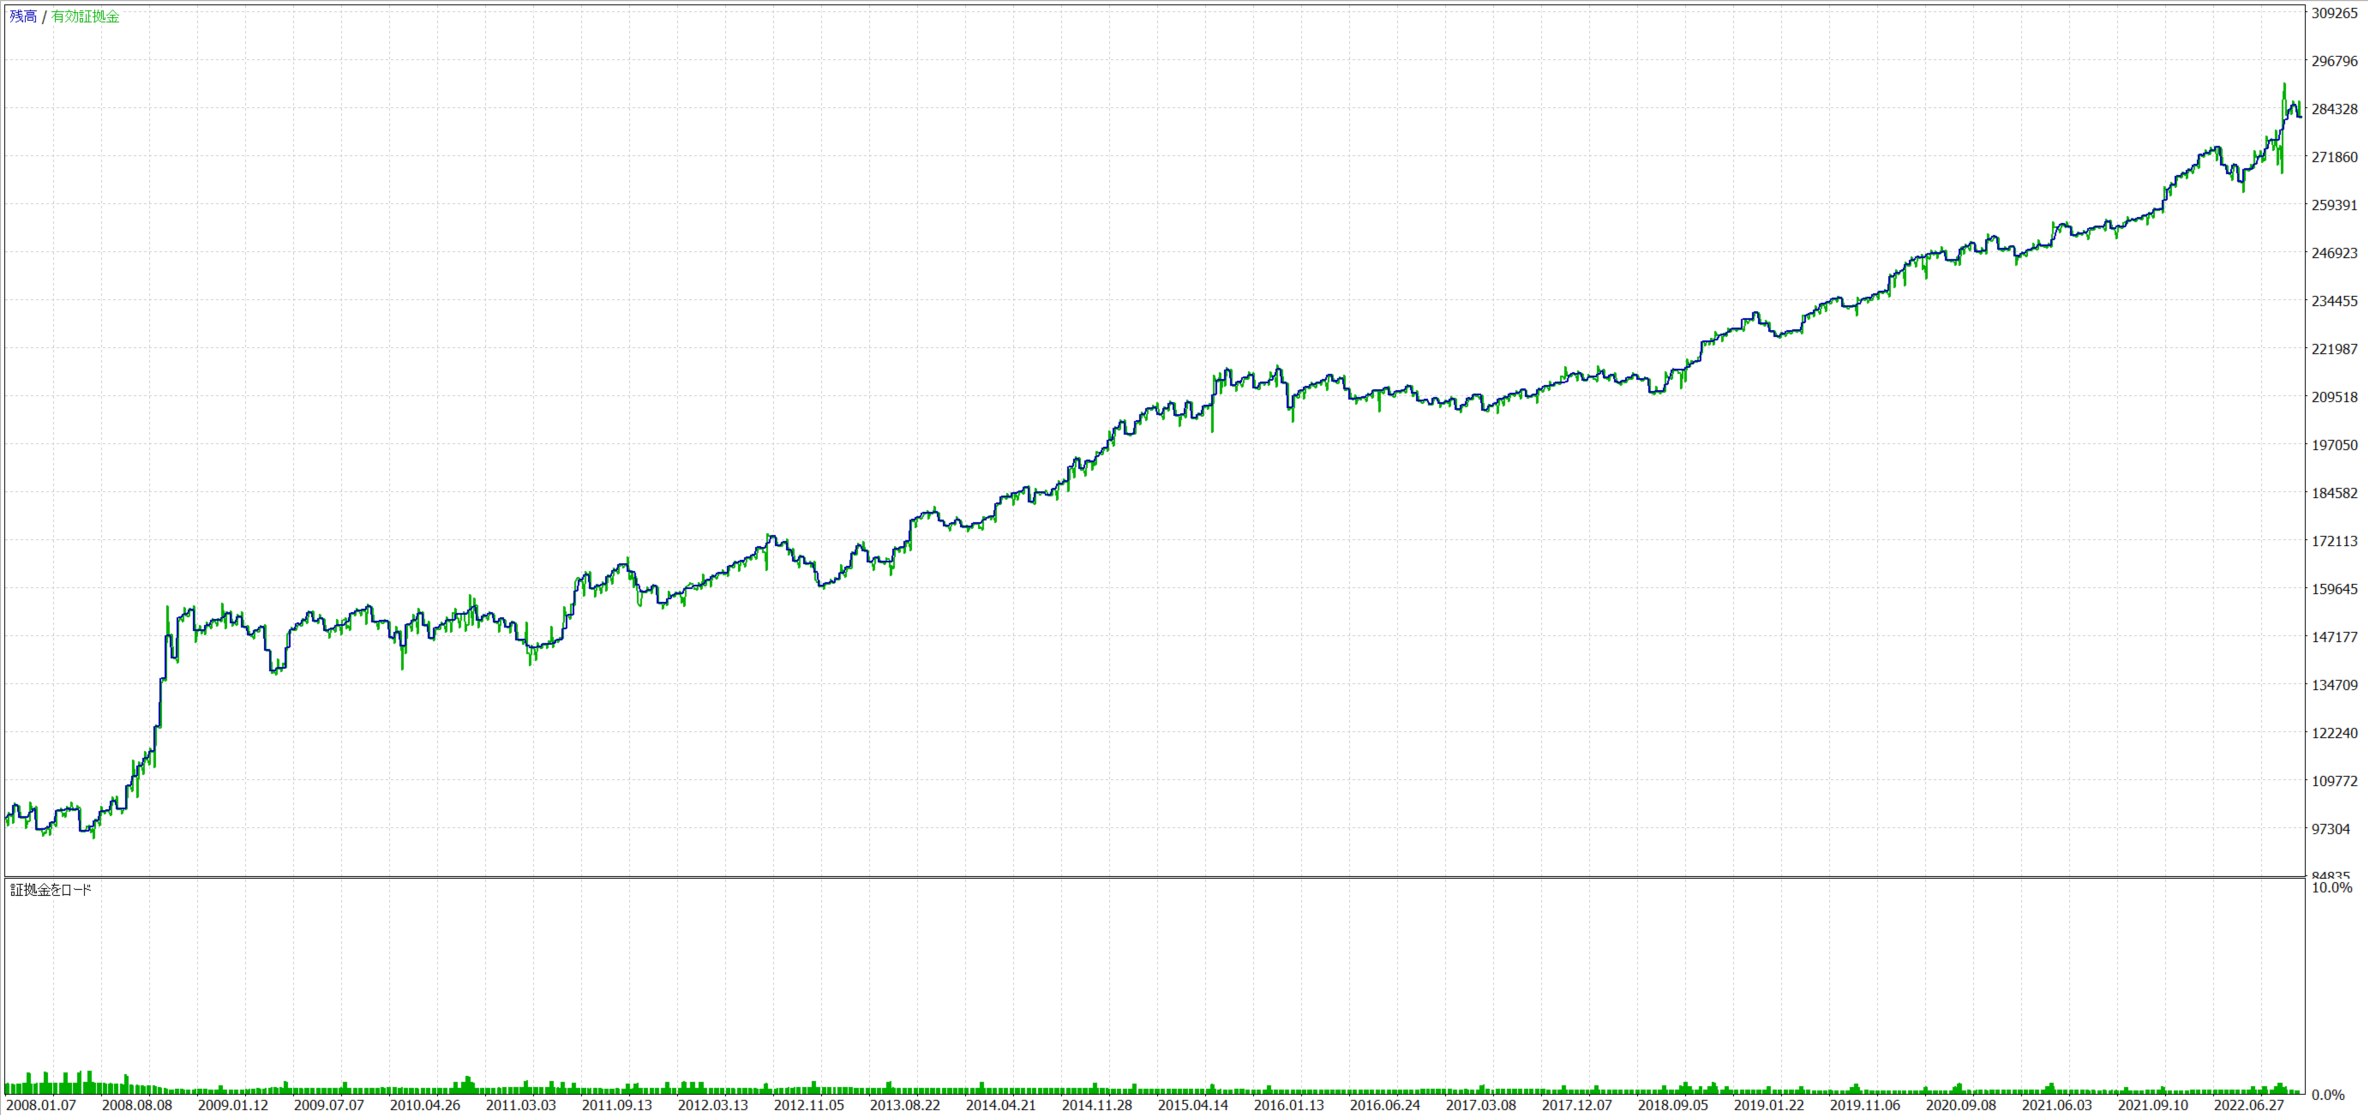Select the 2014.04.21 date label
2368x1115 pixels.
click(x=1001, y=1105)
